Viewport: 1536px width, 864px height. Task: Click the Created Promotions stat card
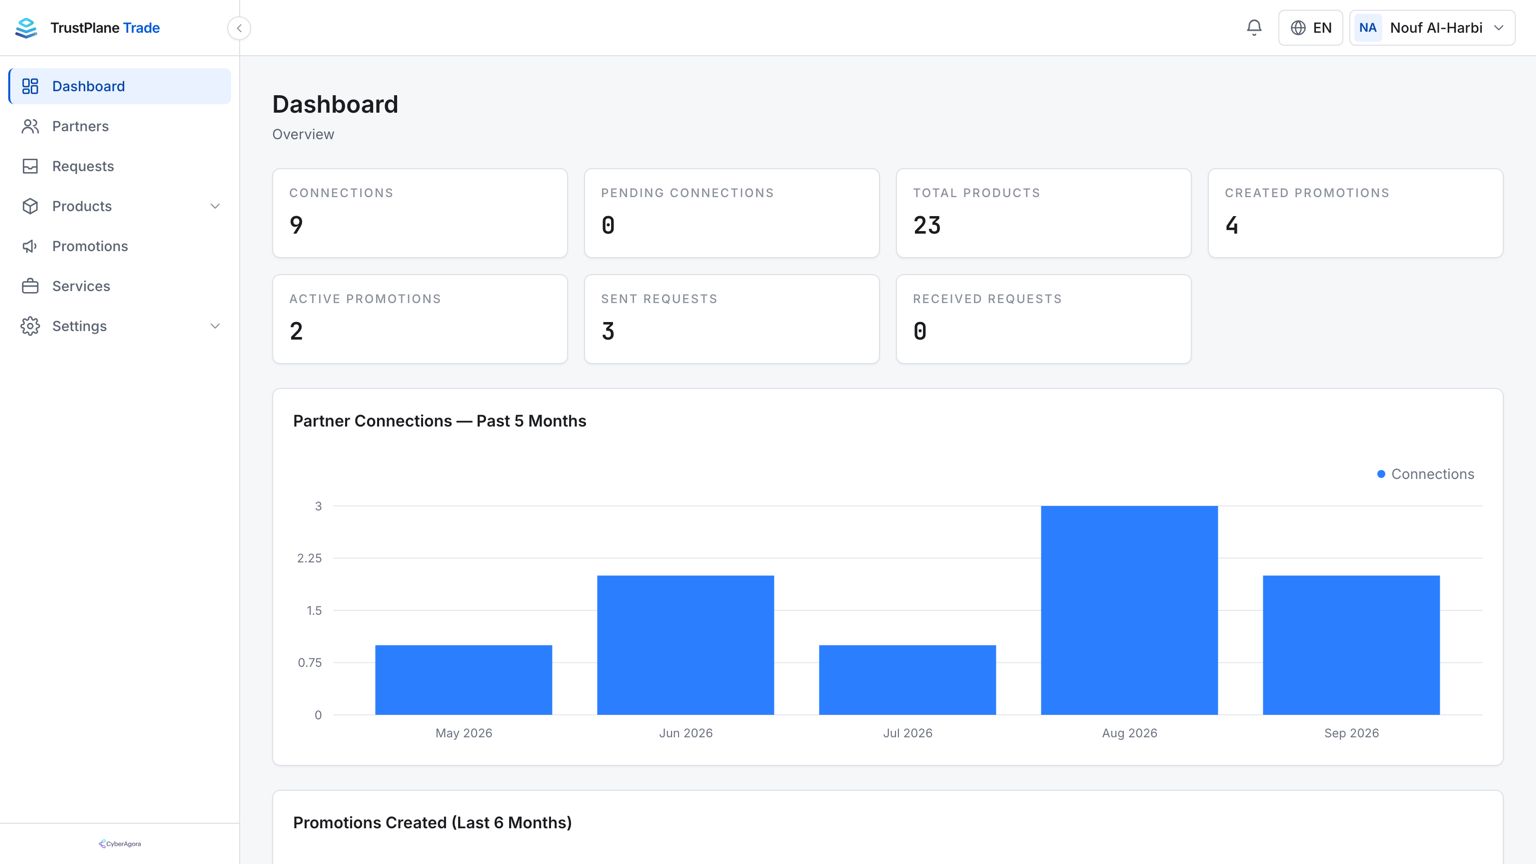pyautogui.click(x=1356, y=213)
